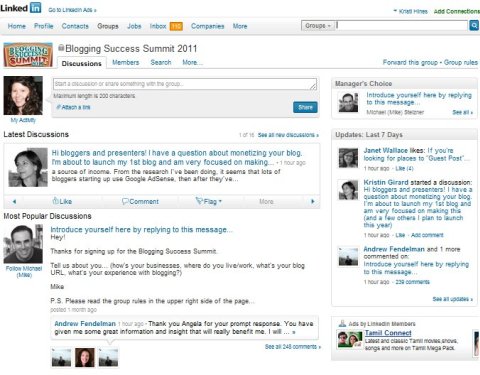Expand Andrew Fendelman's truncated comment with »
The image size is (480, 375).
tap(294, 332)
